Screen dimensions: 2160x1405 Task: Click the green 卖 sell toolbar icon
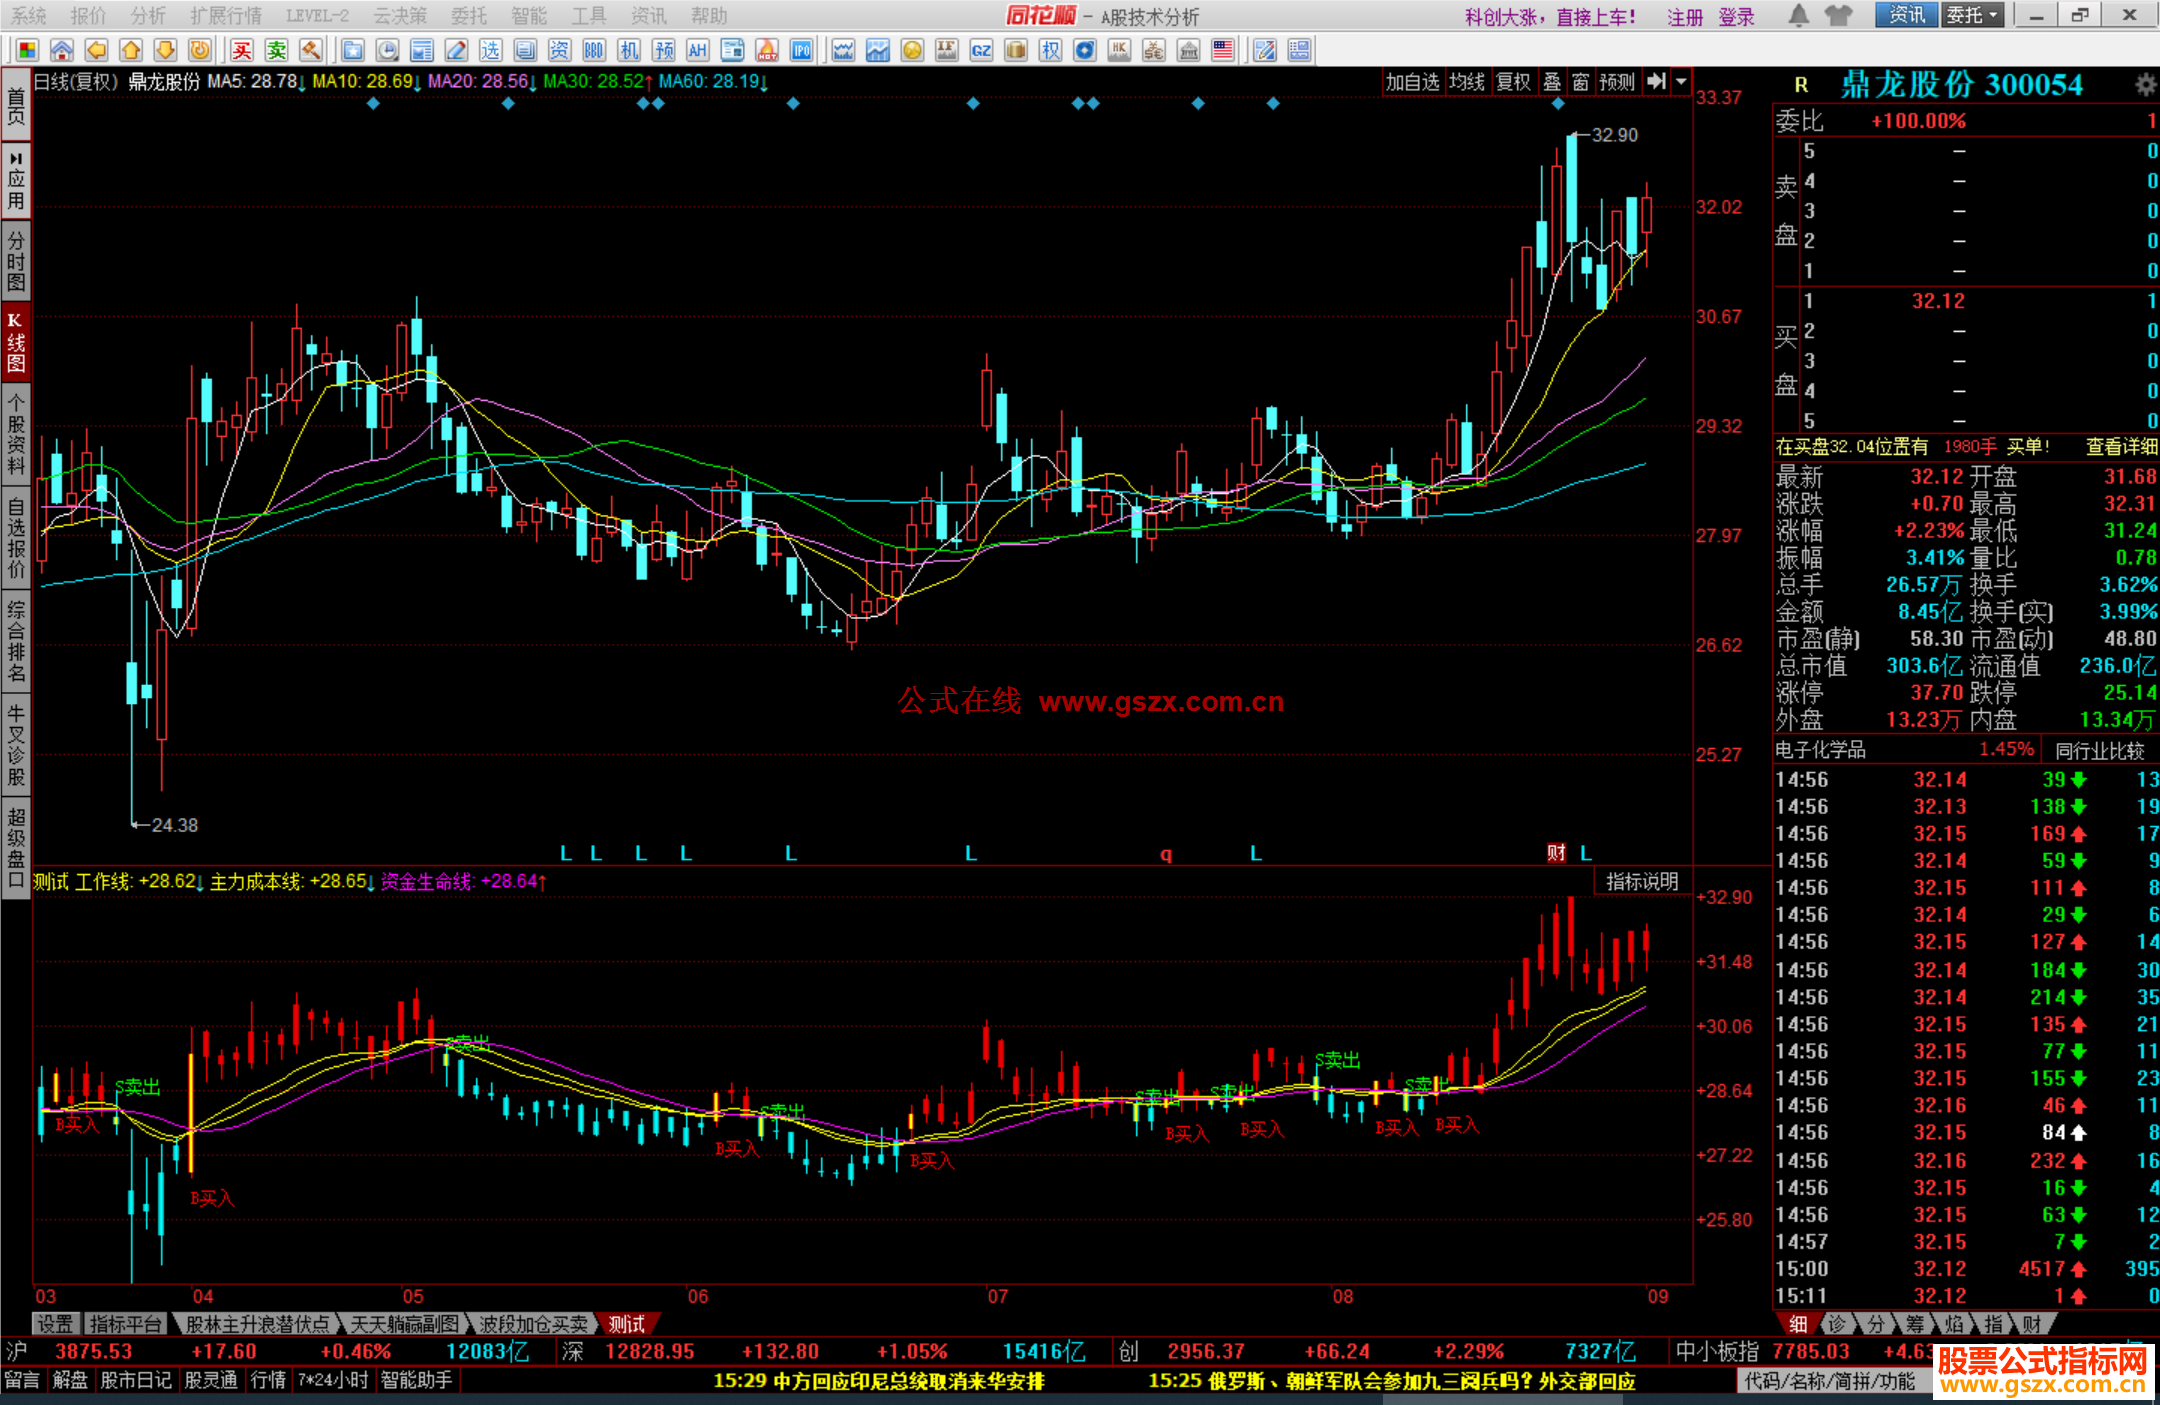(x=276, y=50)
